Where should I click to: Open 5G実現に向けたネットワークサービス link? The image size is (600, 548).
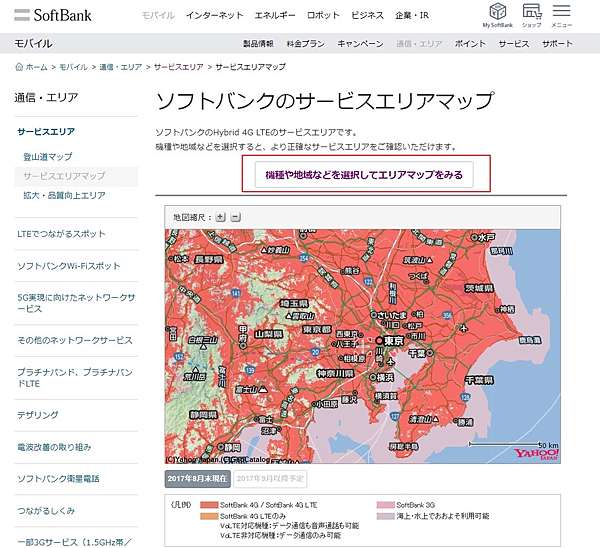(76, 303)
